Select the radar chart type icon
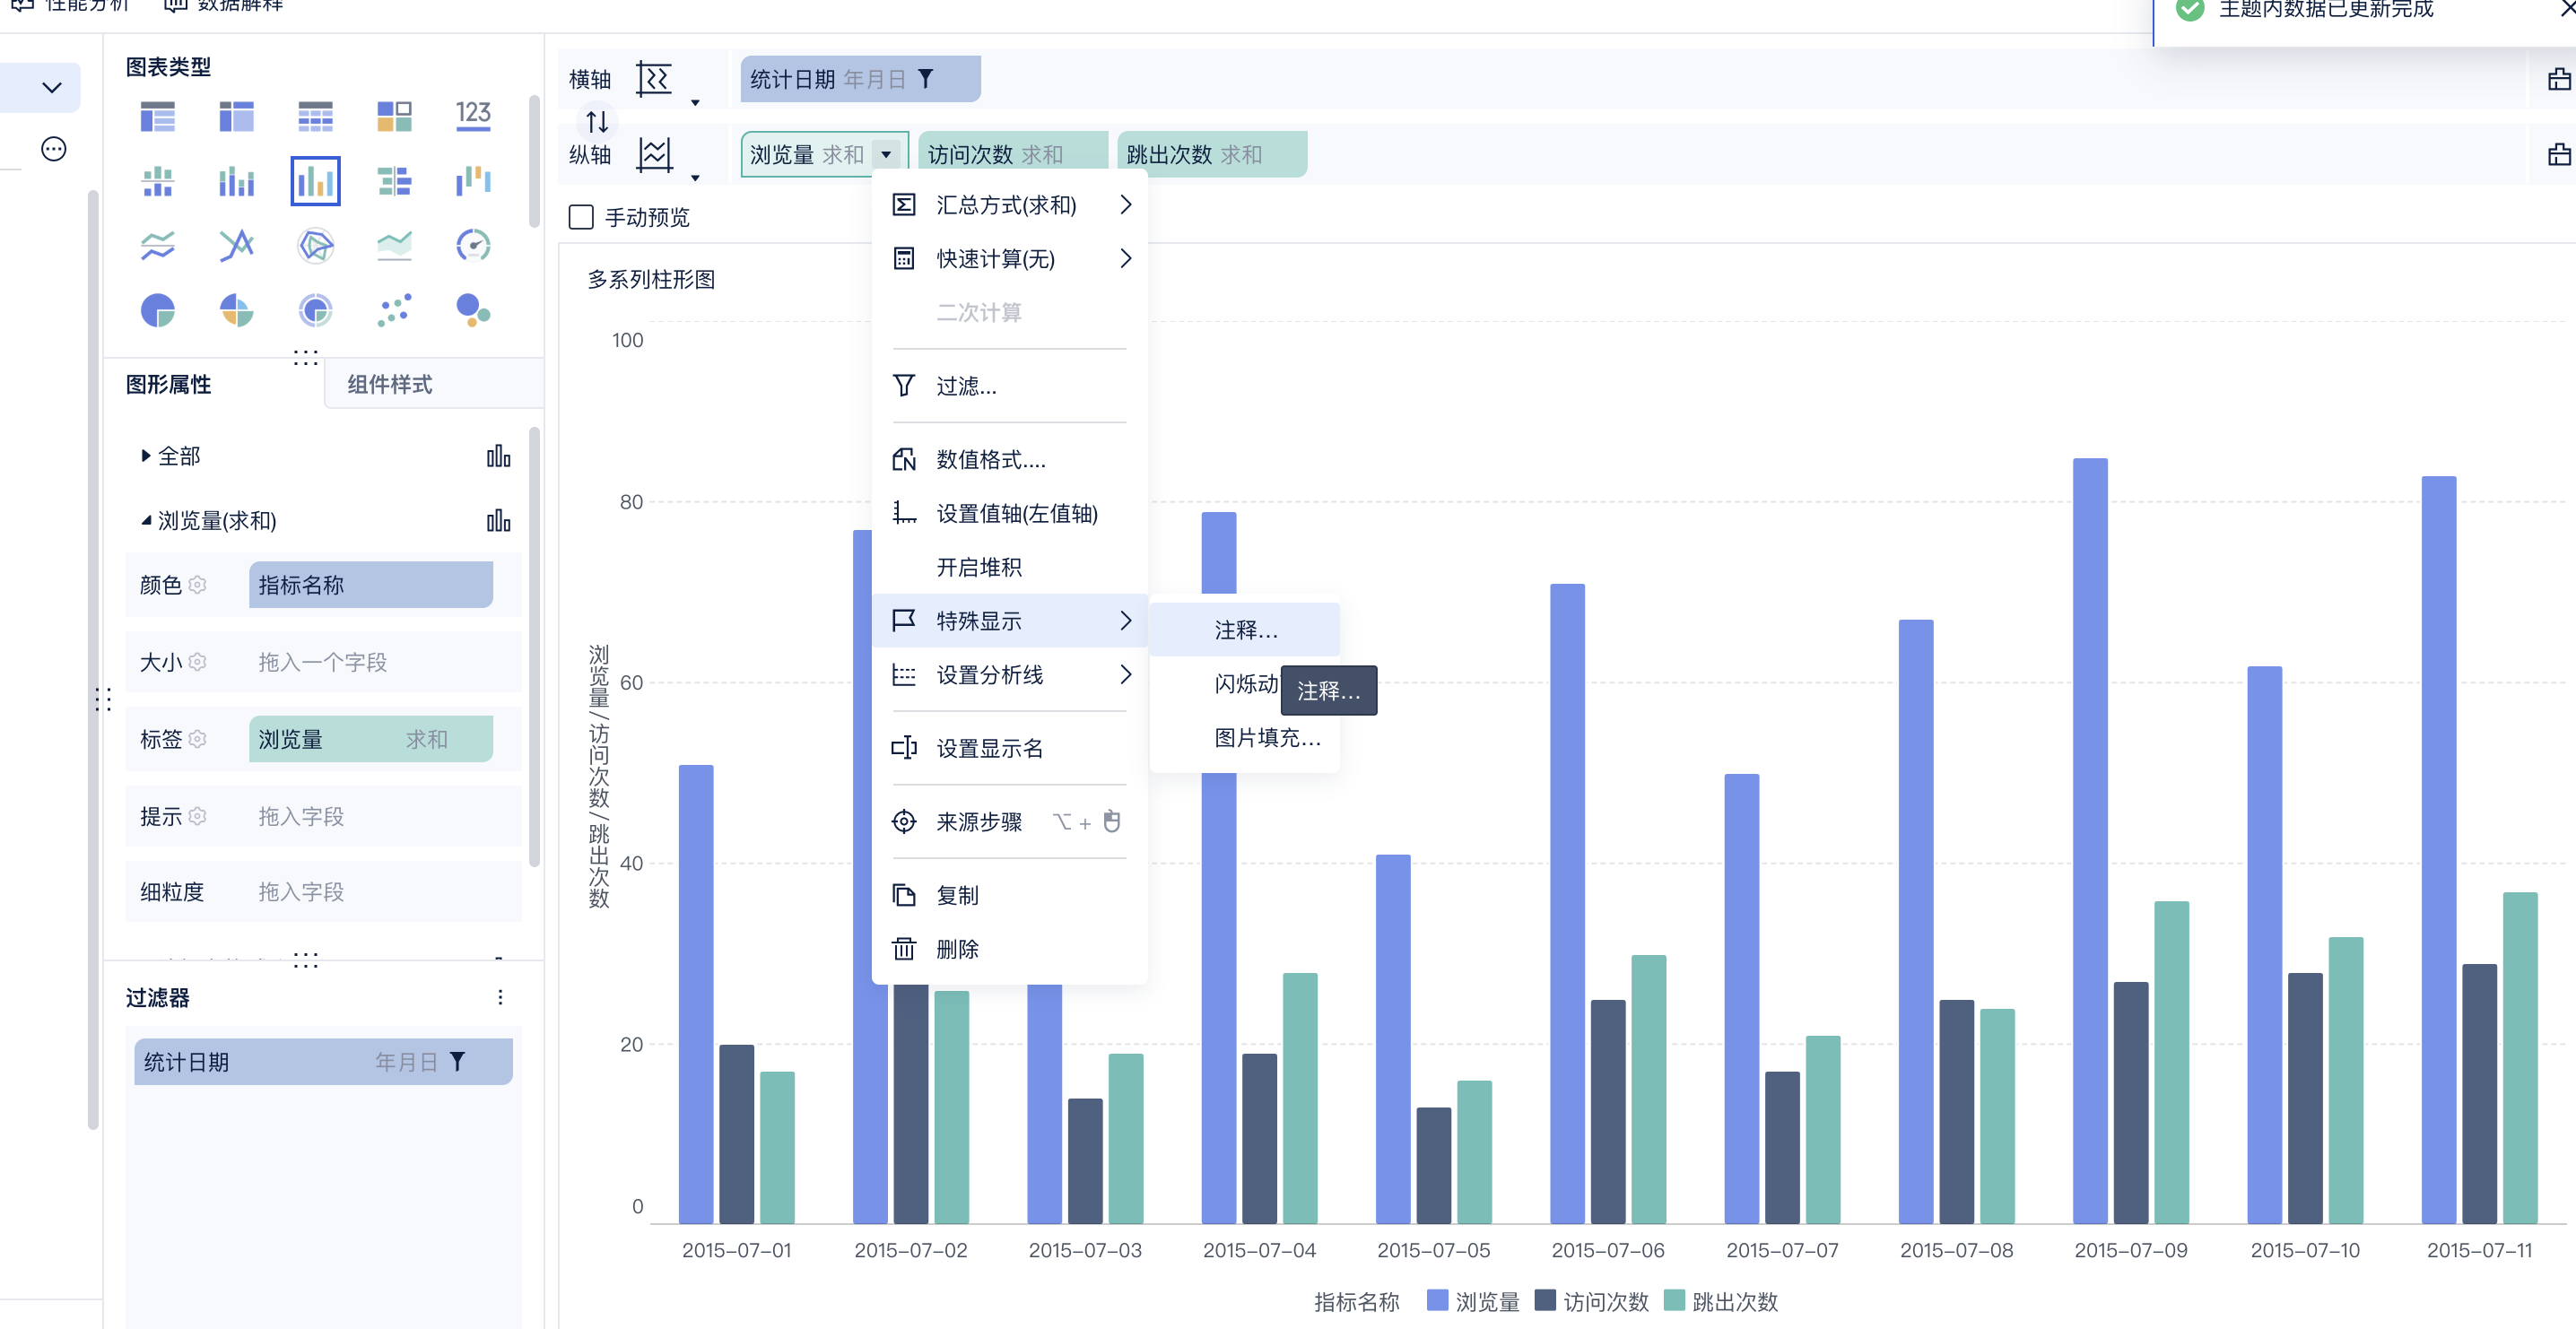The height and width of the screenshot is (1329, 2576). click(x=315, y=245)
